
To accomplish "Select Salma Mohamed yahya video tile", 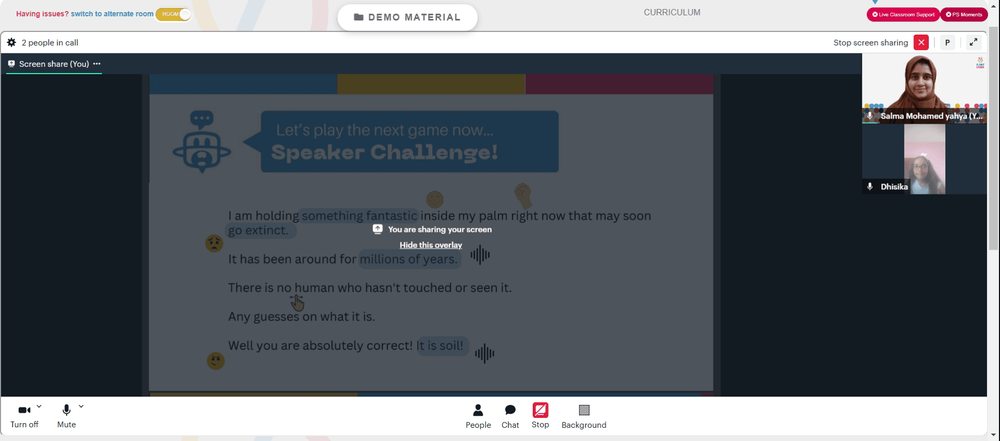I will click(x=923, y=88).
